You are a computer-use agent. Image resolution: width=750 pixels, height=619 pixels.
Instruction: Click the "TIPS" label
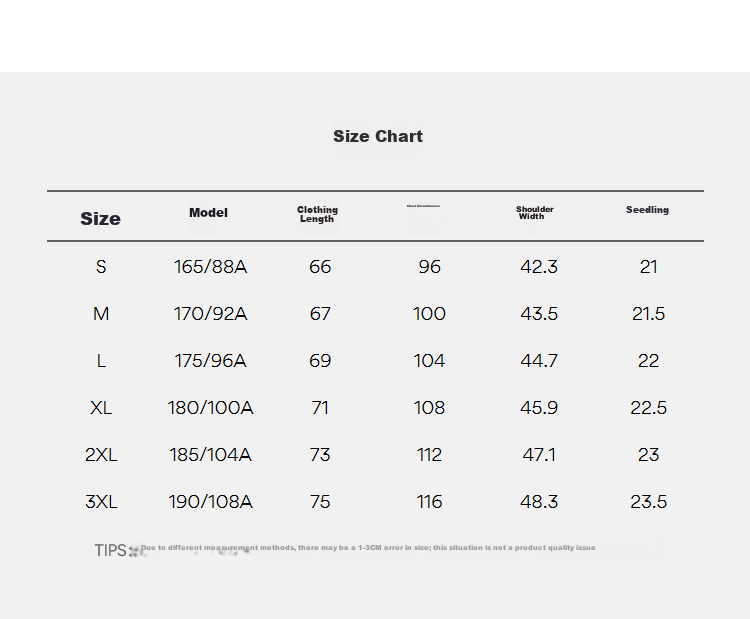click(x=110, y=551)
